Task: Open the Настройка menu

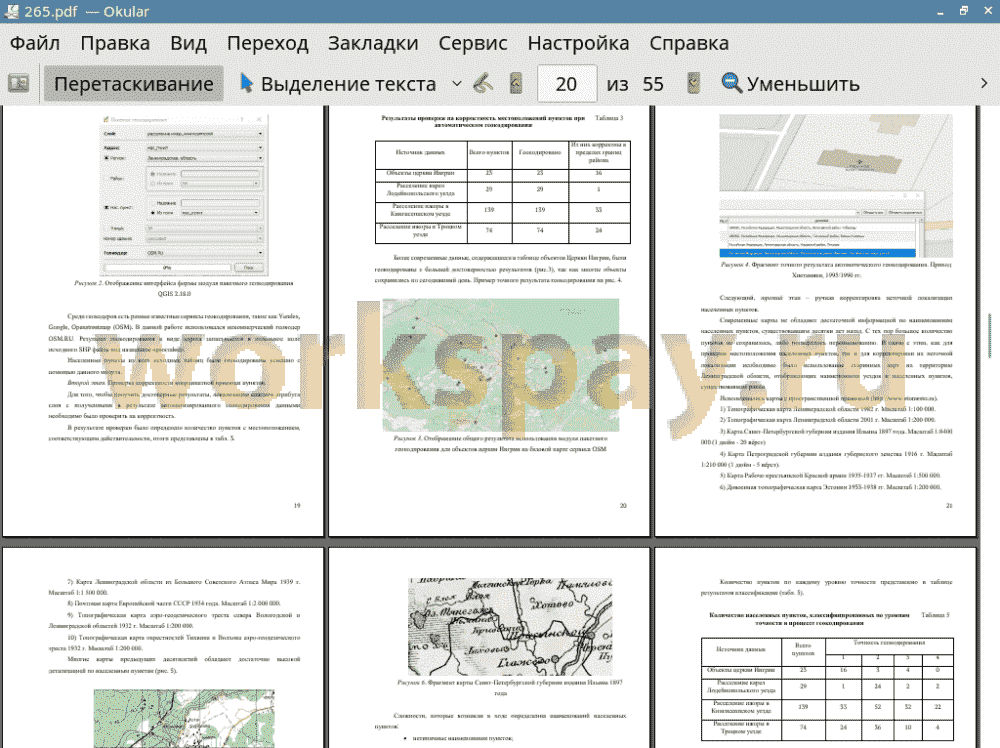Action: click(x=578, y=43)
